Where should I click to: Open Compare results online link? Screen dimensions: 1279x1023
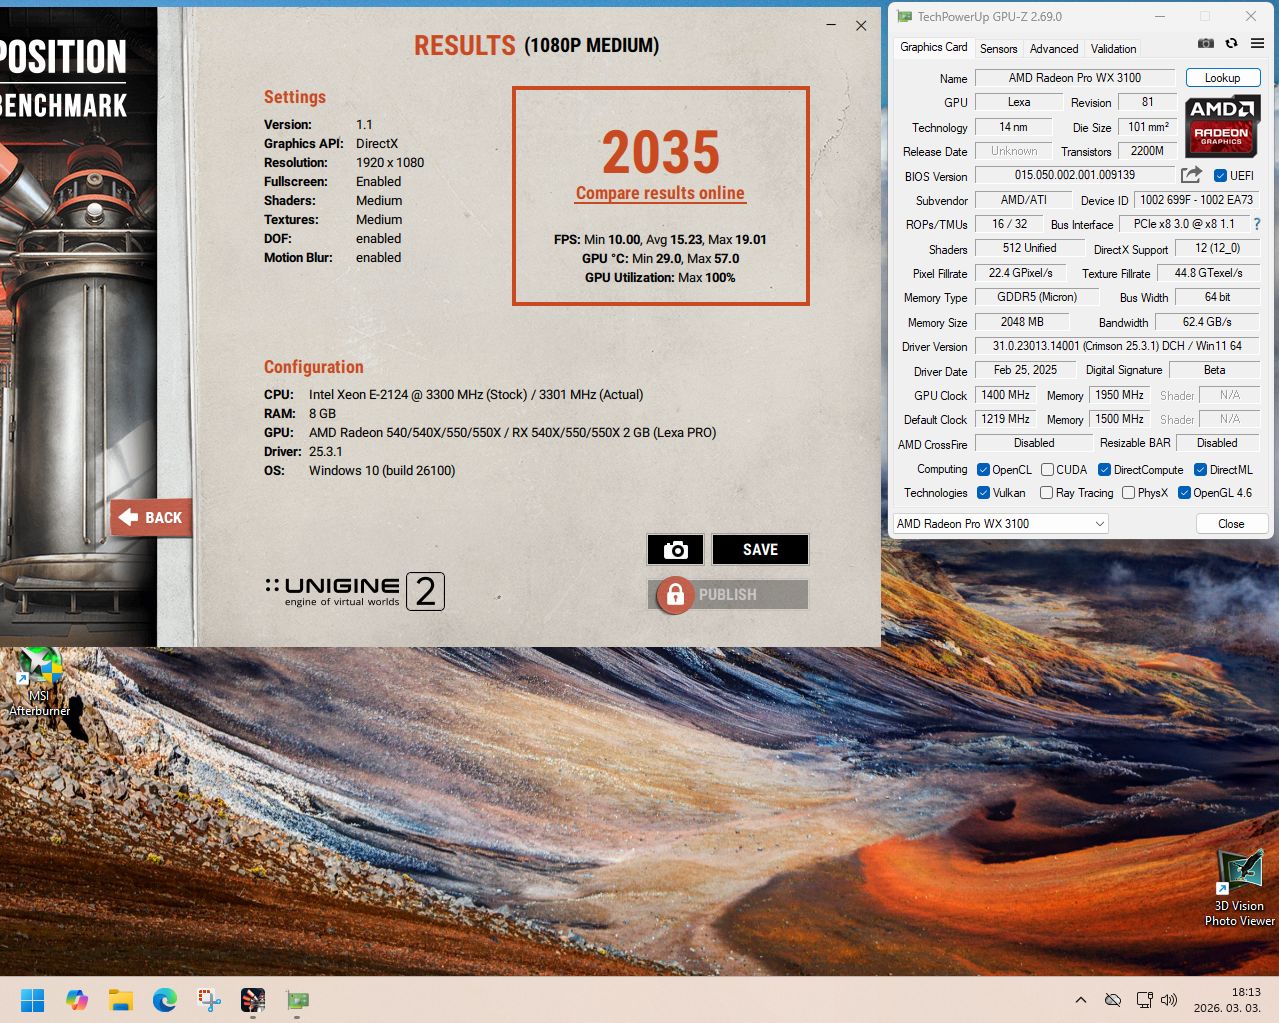pos(660,193)
